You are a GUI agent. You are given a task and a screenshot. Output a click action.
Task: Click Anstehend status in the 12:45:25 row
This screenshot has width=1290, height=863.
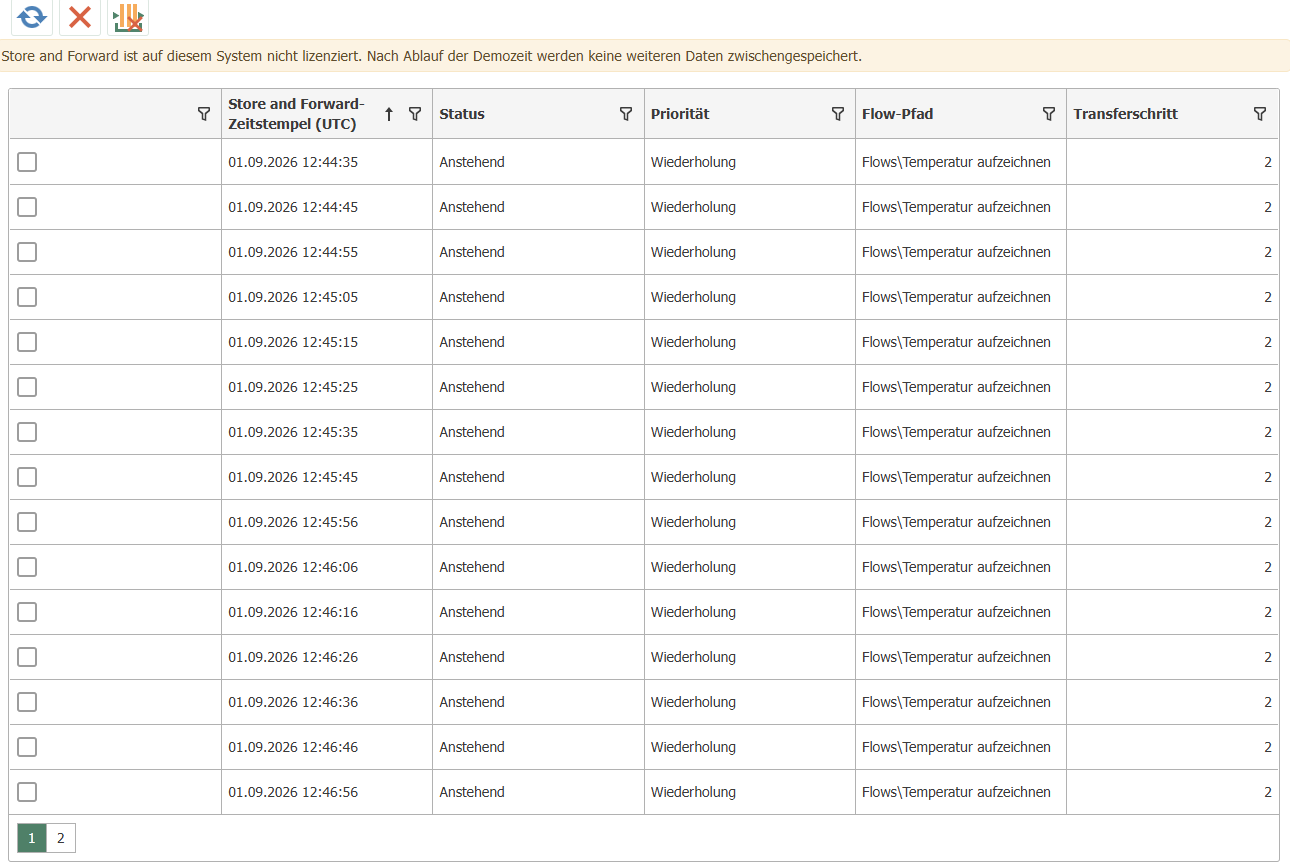tap(472, 387)
